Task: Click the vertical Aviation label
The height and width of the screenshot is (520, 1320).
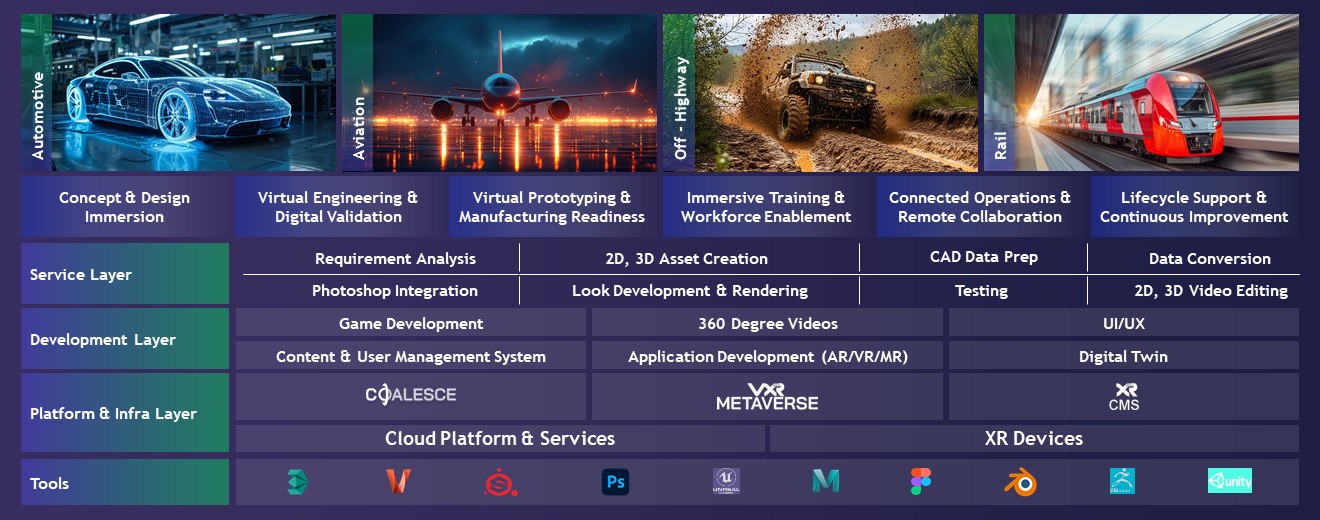Action: pos(359,128)
